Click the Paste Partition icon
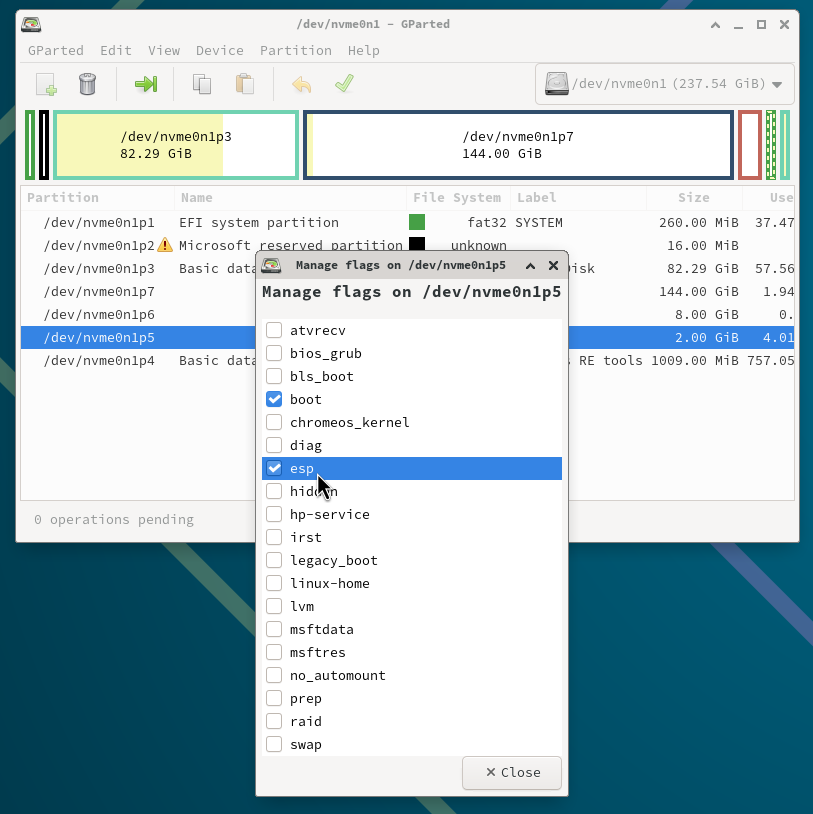 [x=245, y=84]
